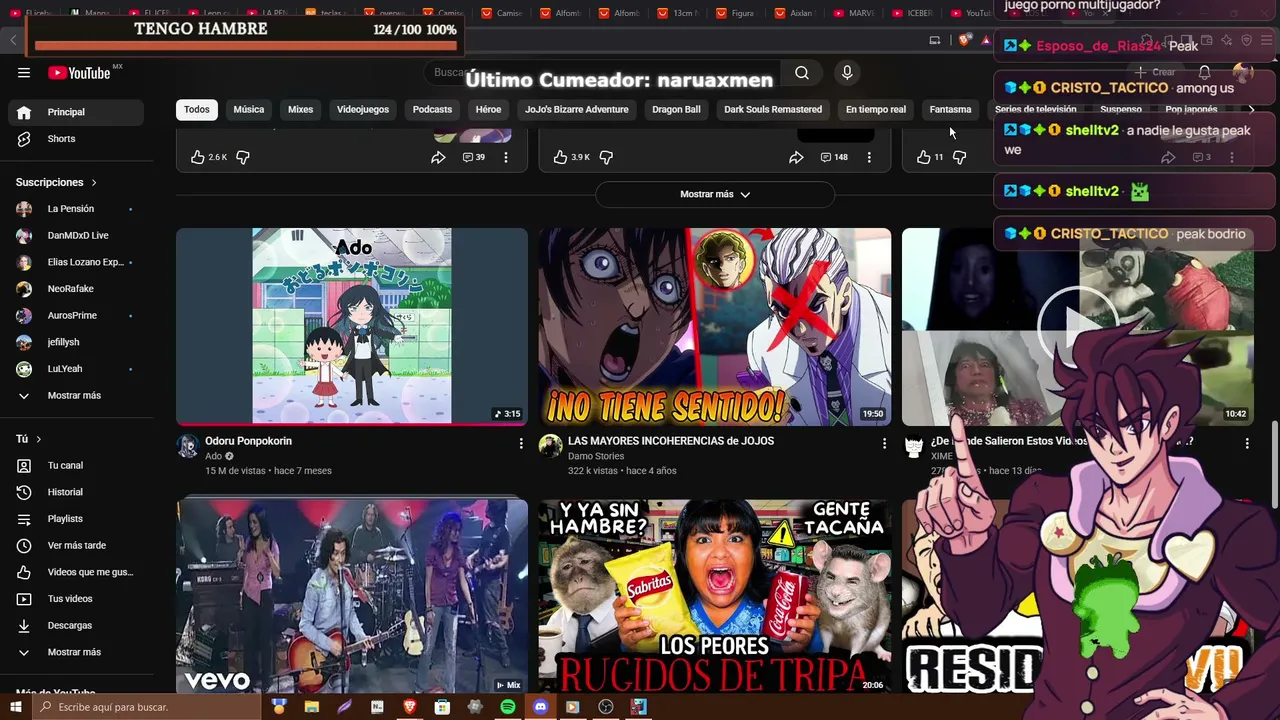Screen dimensions: 1280x720
Task: Share the post with 148 comments
Action: (796, 157)
